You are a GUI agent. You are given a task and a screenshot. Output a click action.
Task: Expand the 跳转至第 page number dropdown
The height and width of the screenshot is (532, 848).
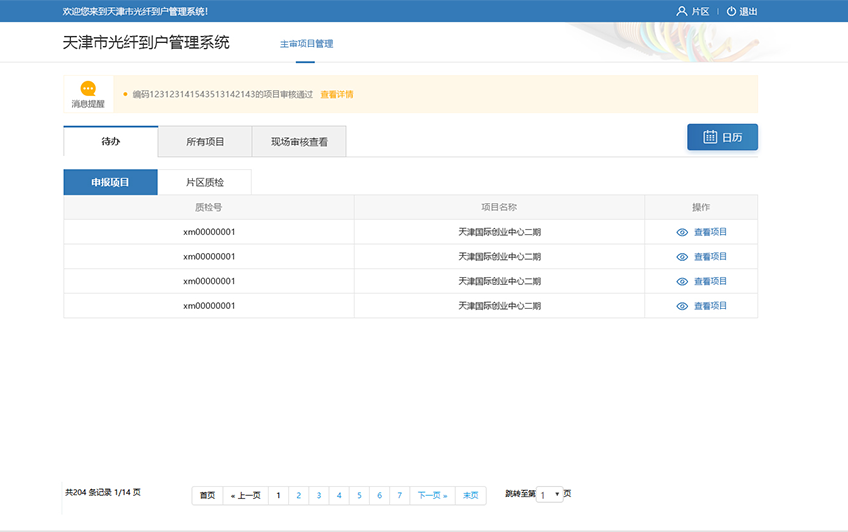click(550, 494)
